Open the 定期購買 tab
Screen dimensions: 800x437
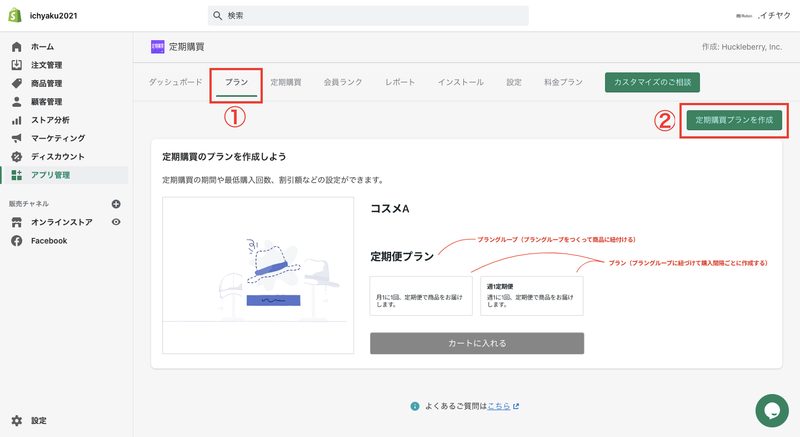286,82
